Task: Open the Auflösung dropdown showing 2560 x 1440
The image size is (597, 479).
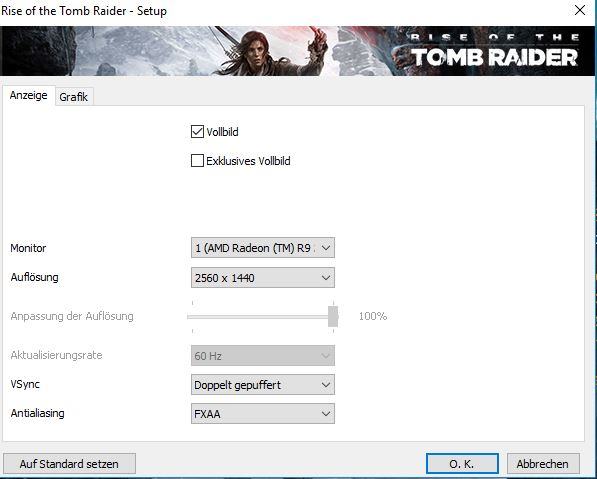Action: point(263,278)
